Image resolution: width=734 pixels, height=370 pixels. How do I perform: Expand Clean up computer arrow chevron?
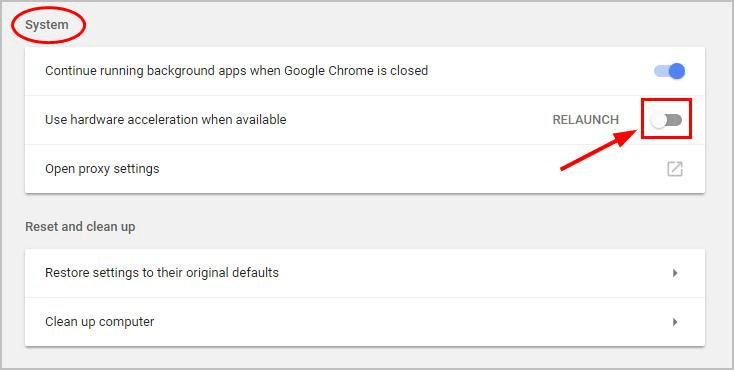(x=675, y=322)
